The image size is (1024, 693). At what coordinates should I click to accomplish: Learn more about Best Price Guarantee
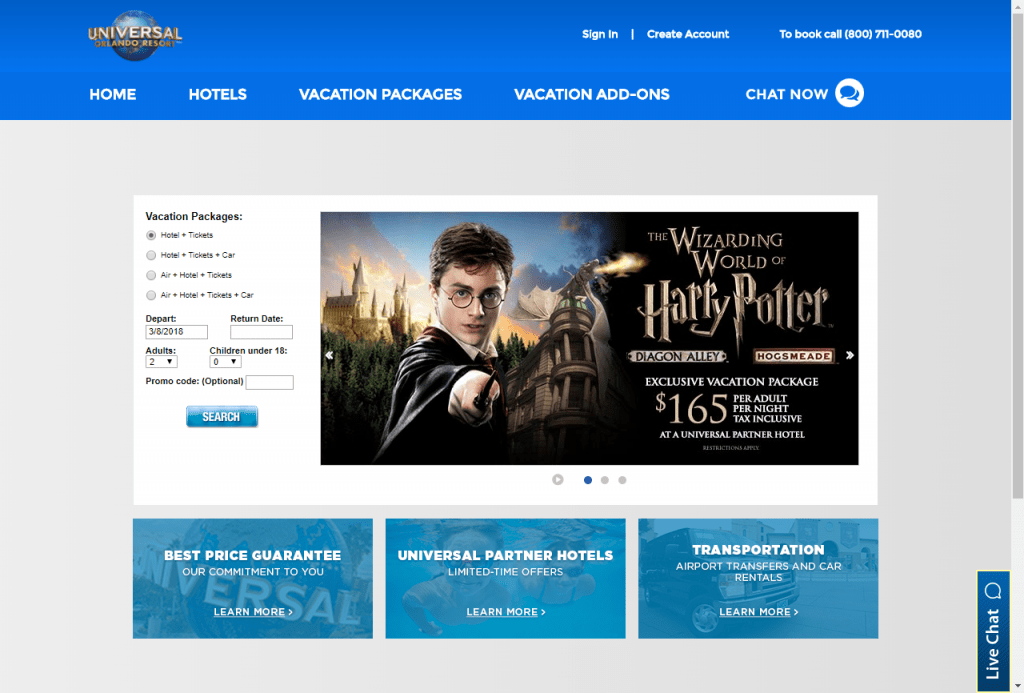pos(253,612)
